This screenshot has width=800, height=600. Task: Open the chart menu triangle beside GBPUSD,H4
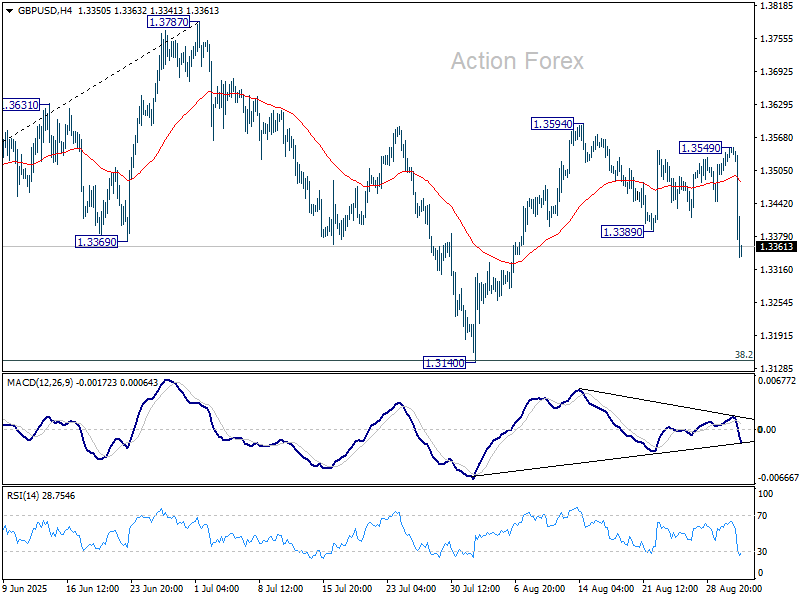pyautogui.click(x=9, y=11)
